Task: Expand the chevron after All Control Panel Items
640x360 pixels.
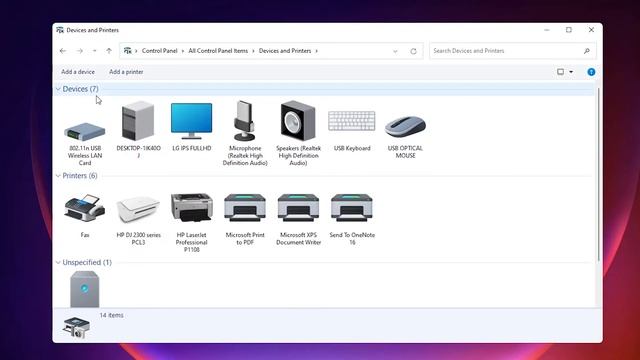Action: pyautogui.click(x=253, y=51)
